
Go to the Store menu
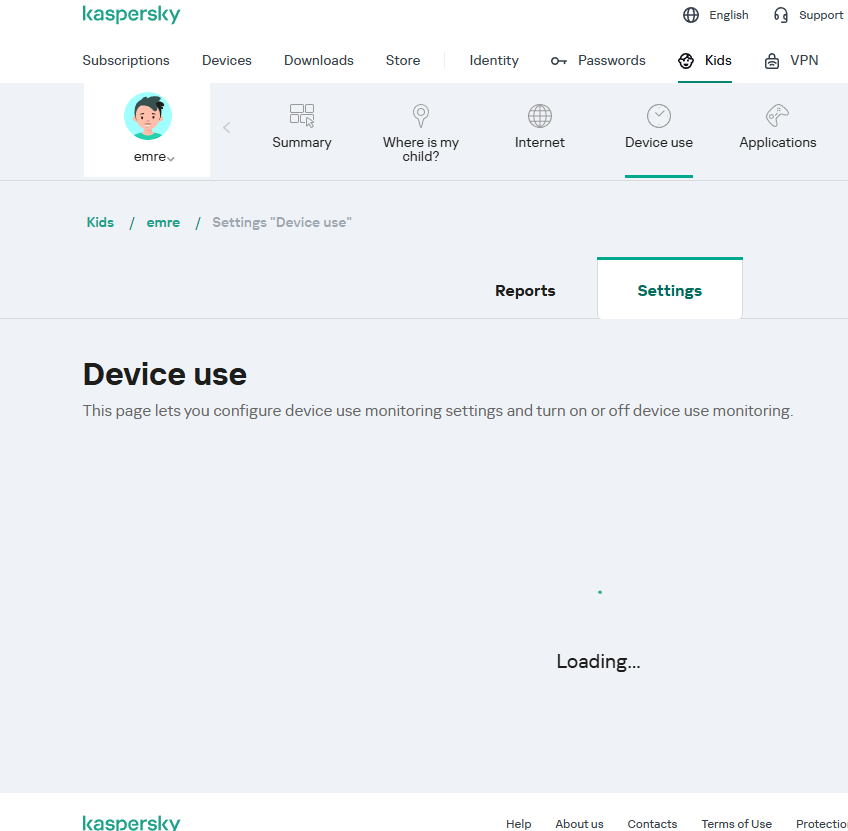[403, 61]
